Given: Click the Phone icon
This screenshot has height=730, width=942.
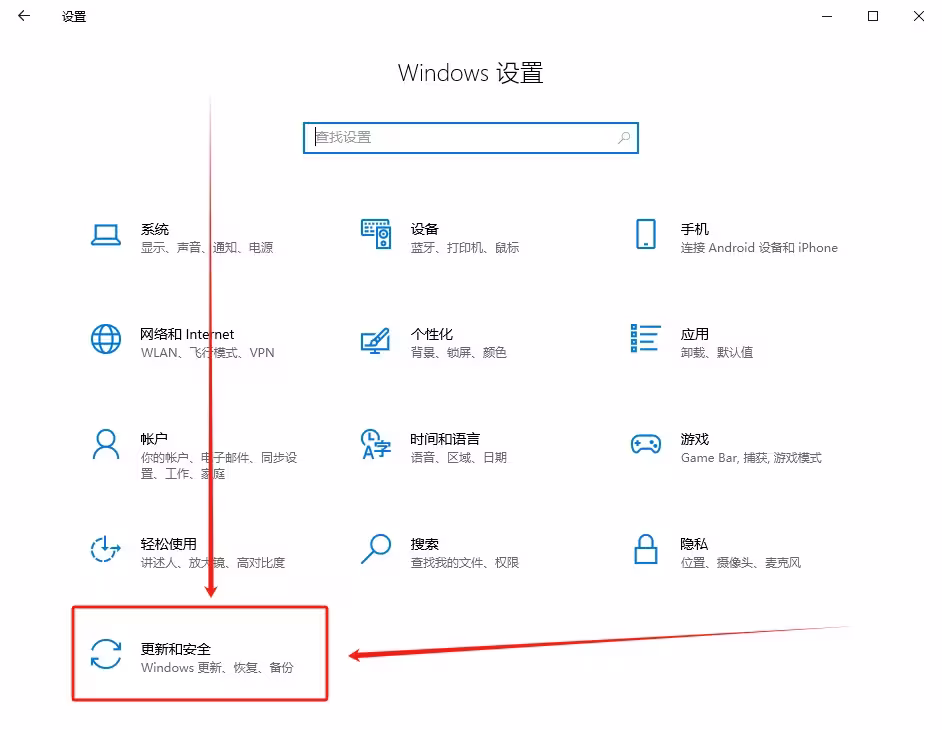Looking at the screenshot, I should pyautogui.click(x=646, y=234).
